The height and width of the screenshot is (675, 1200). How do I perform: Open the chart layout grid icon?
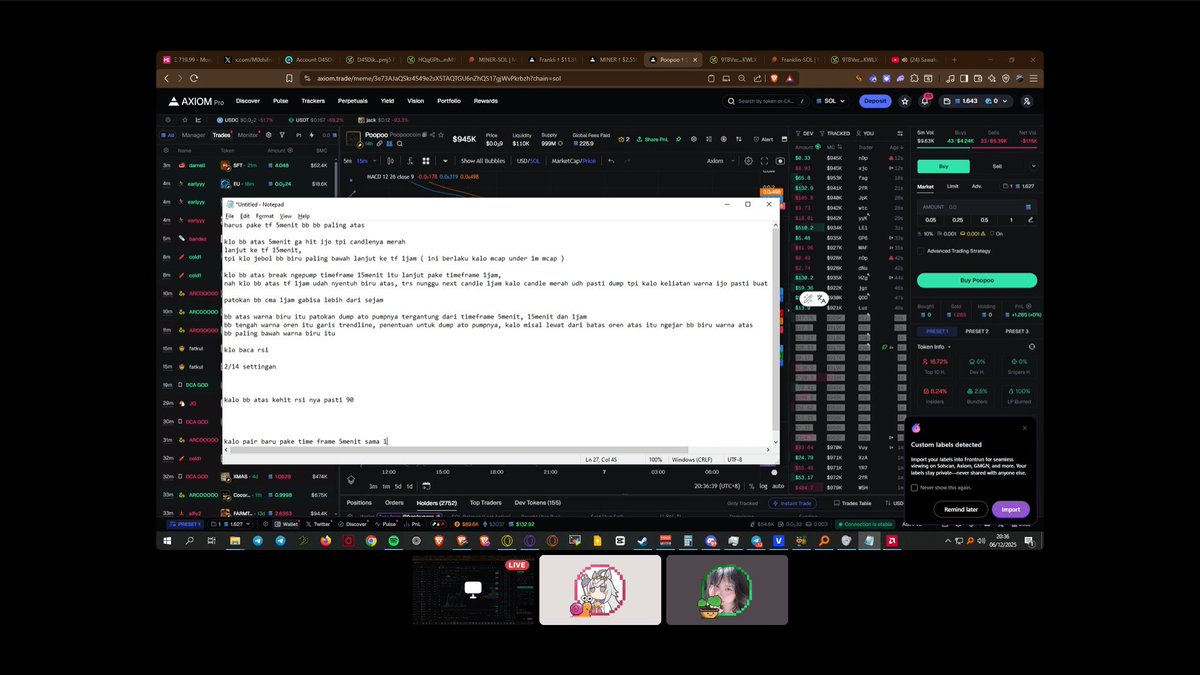[x=426, y=160]
